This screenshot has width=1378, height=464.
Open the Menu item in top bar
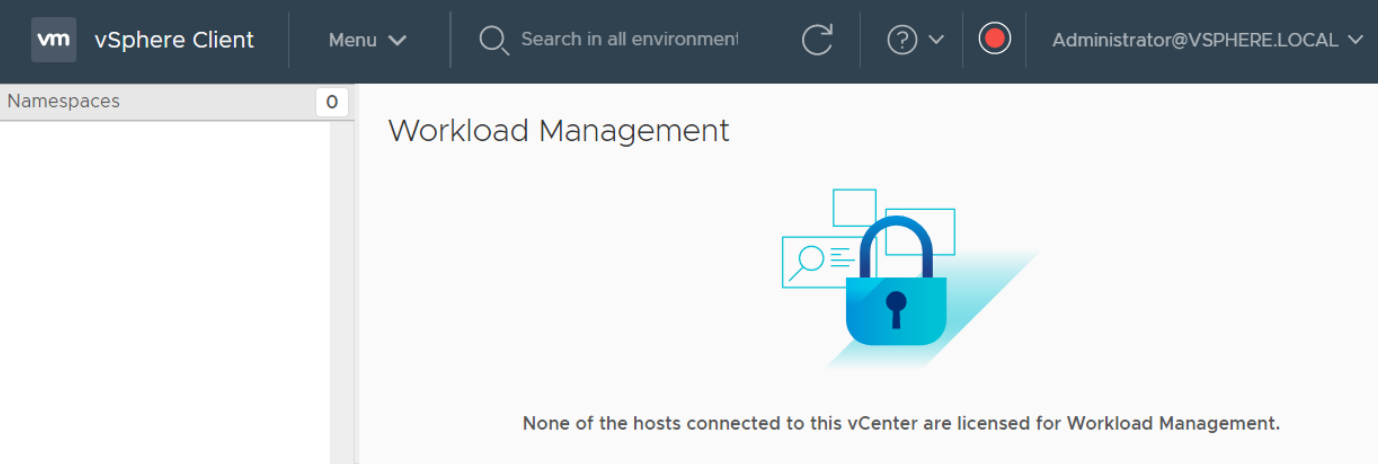coord(367,40)
